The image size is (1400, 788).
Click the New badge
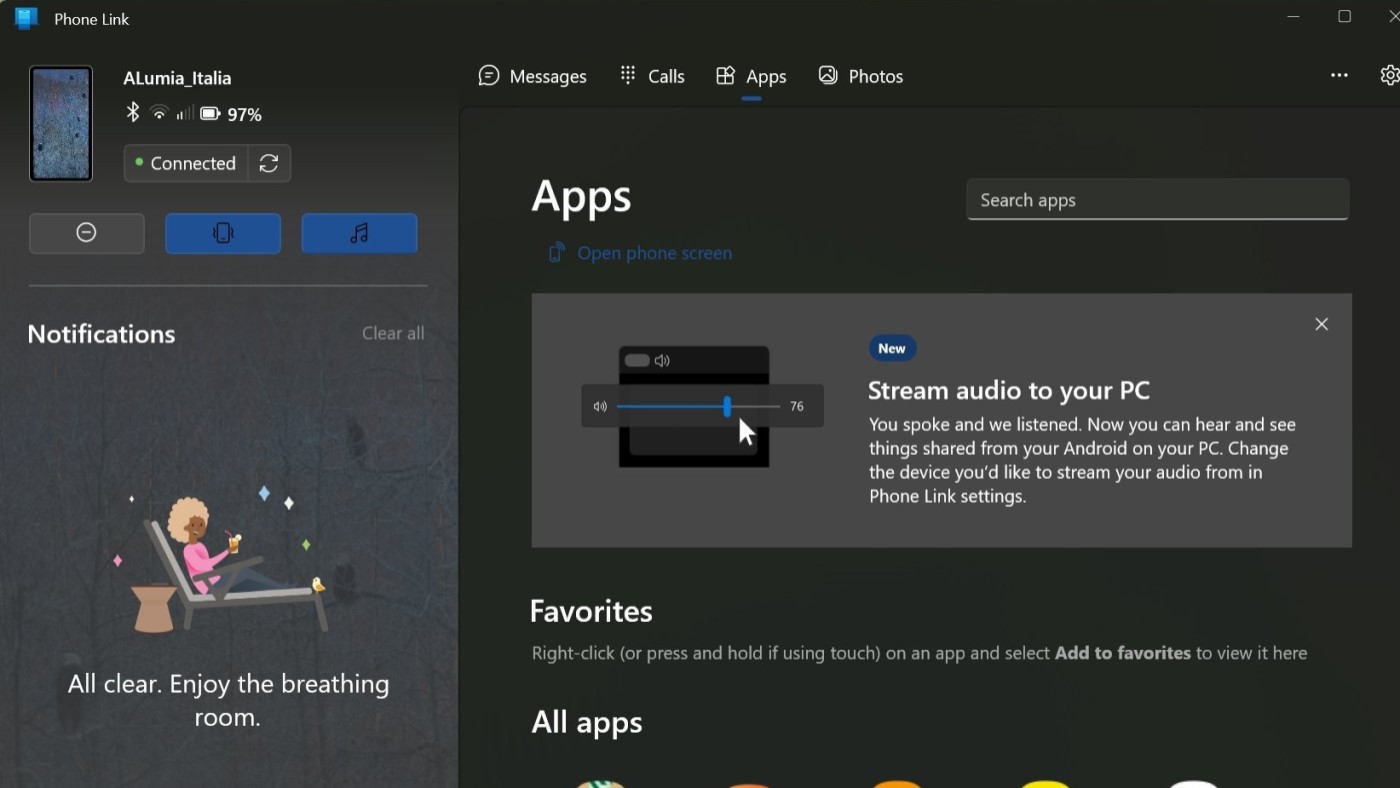(x=892, y=348)
